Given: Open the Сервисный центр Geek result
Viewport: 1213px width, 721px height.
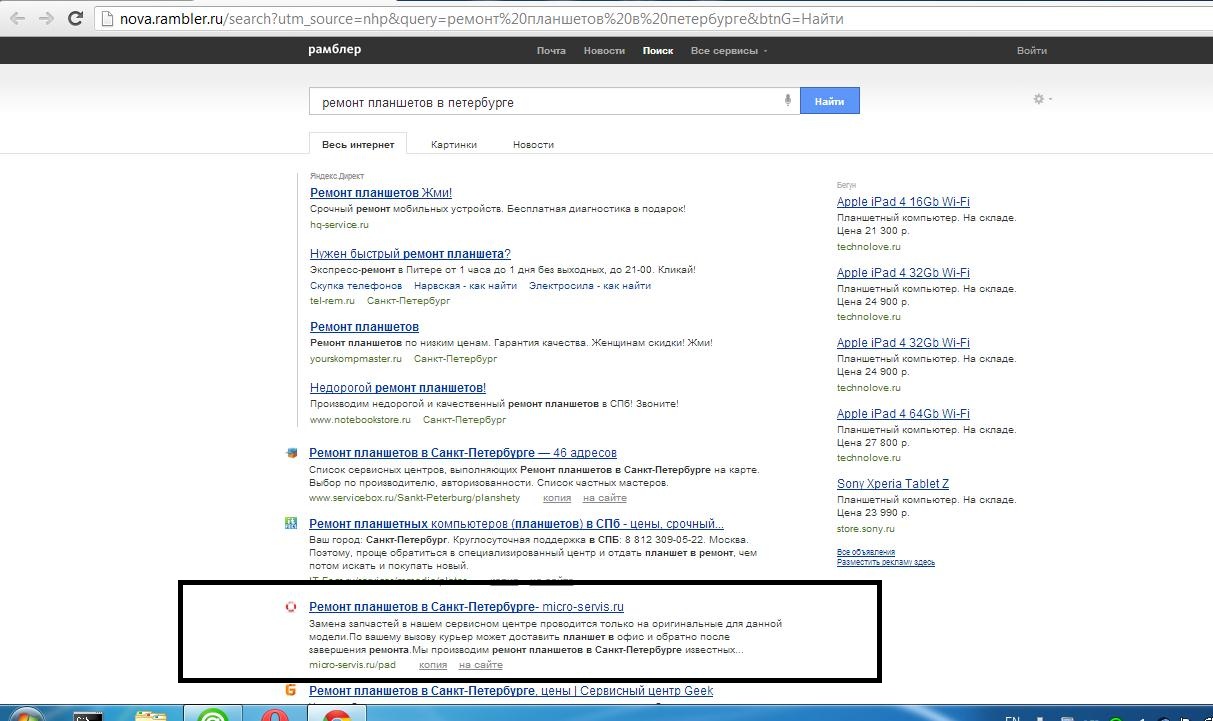Looking at the screenshot, I should click(x=511, y=691).
